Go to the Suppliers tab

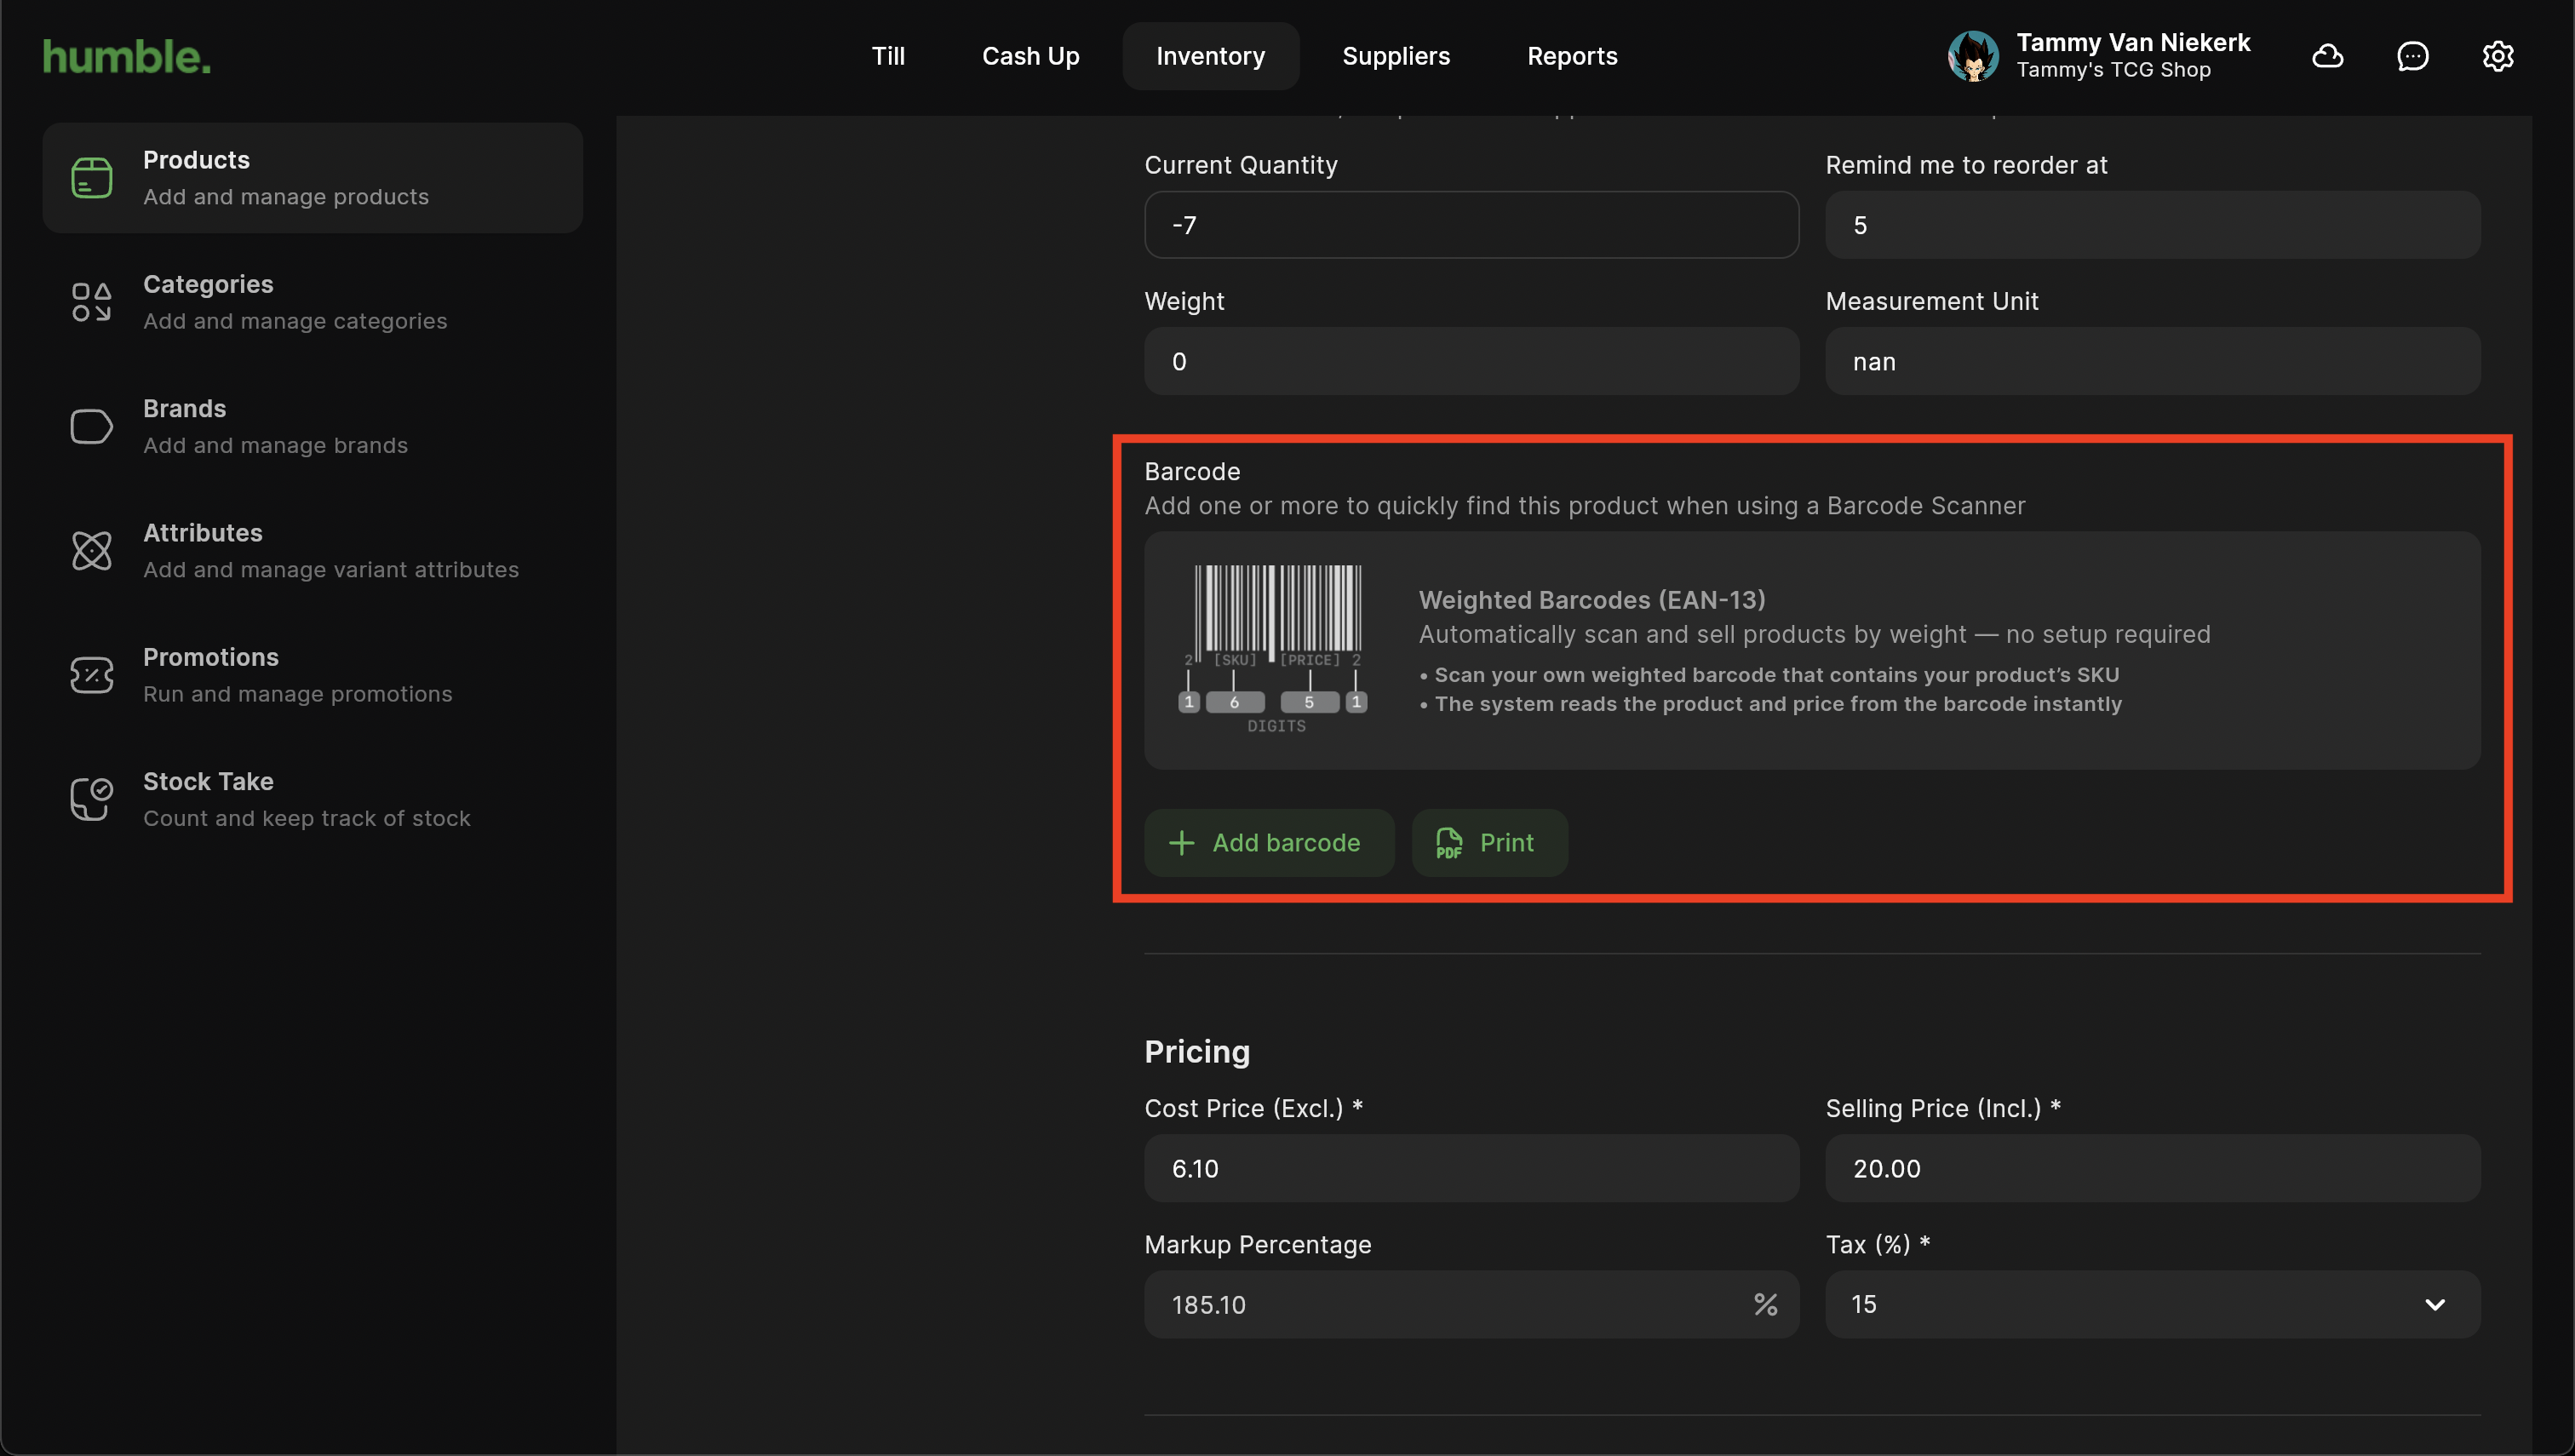tap(1395, 56)
